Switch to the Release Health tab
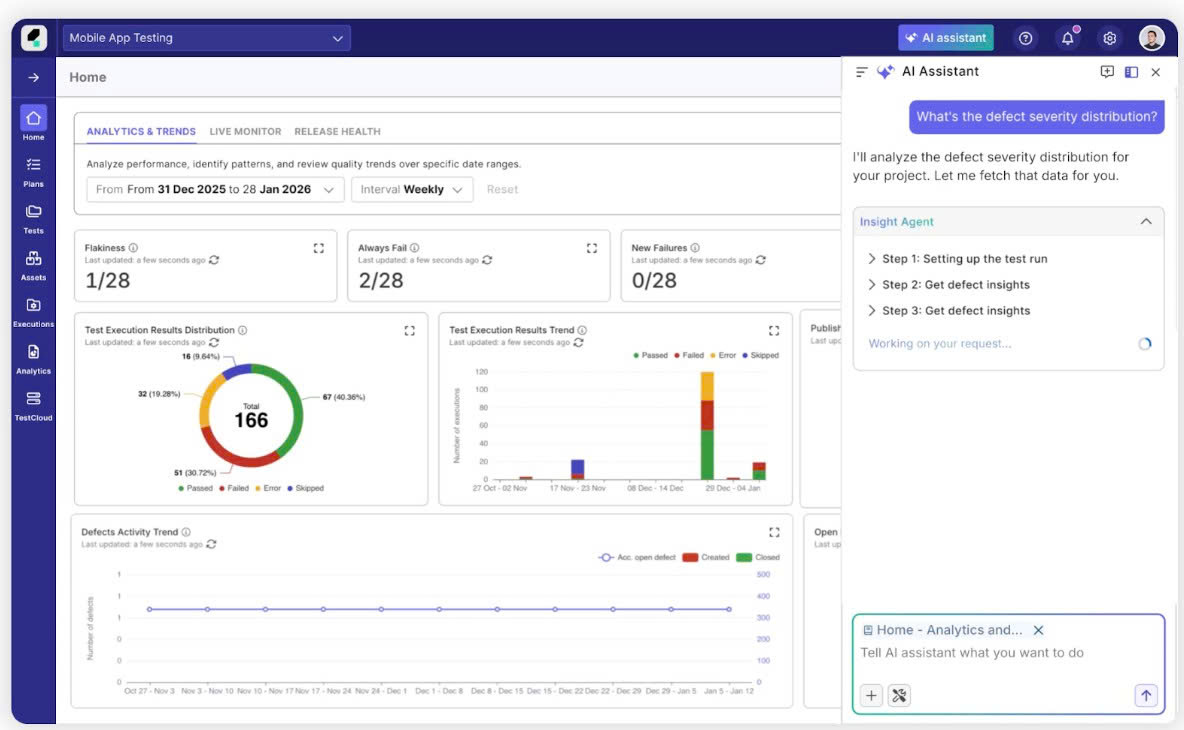Screen dimensions: 1184x730 coord(338,131)
